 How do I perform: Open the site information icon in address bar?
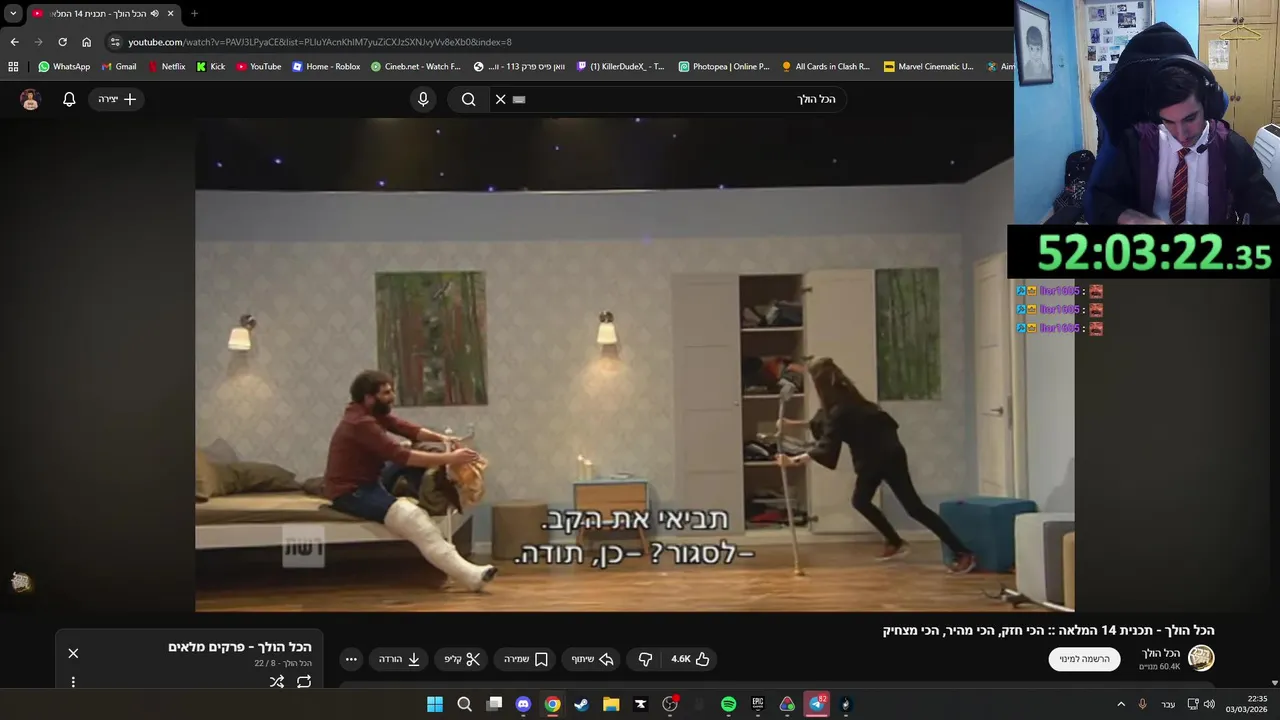115,42
